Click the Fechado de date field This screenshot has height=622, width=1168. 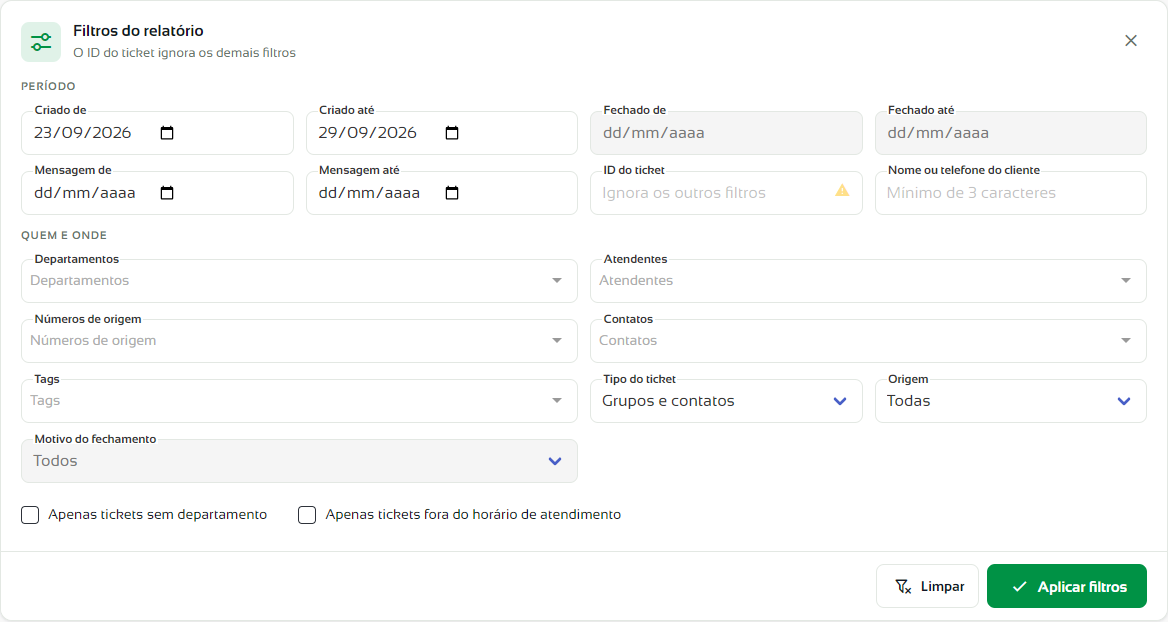pyautogui.click(x=726, y=133)
